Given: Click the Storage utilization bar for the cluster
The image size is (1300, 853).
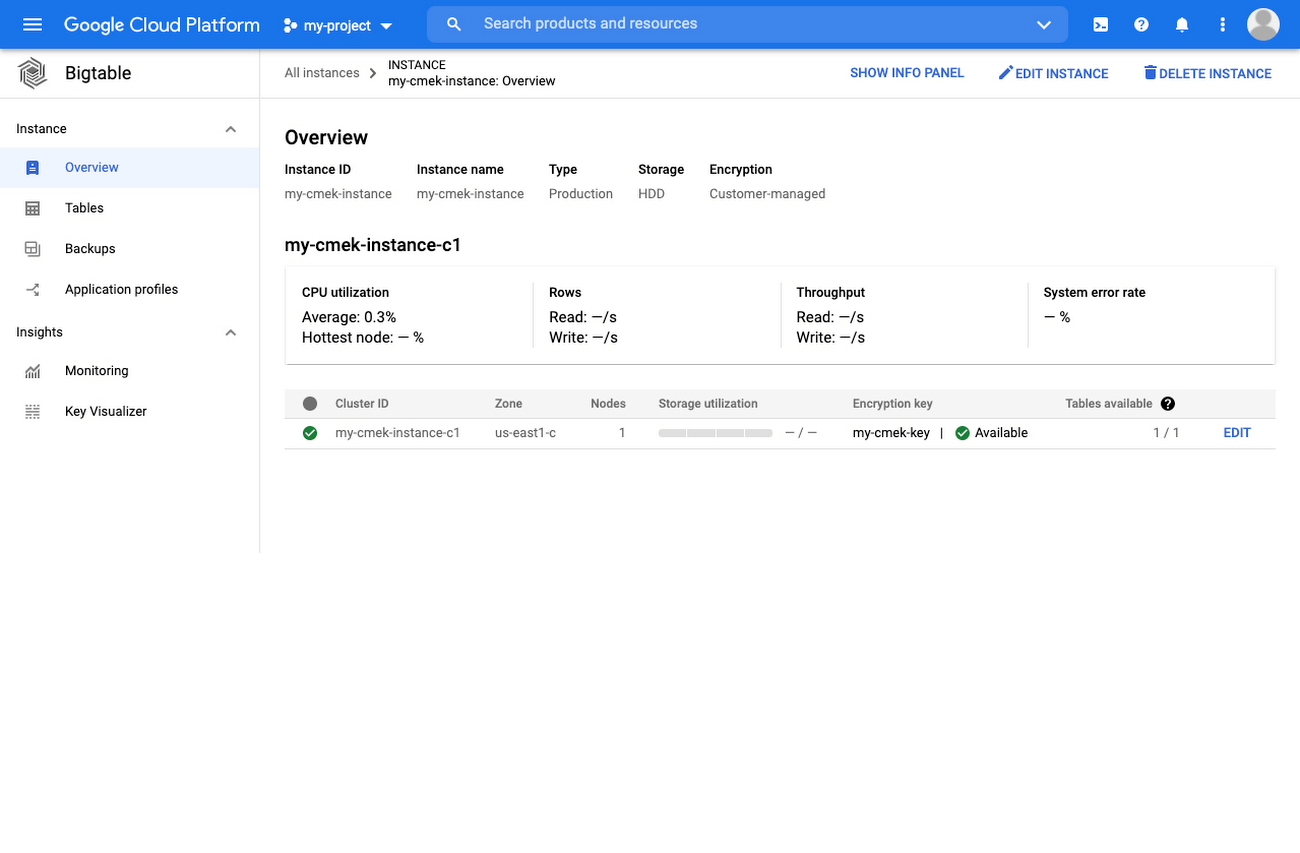Looking at the screenshot, I should tap(715, 432).
